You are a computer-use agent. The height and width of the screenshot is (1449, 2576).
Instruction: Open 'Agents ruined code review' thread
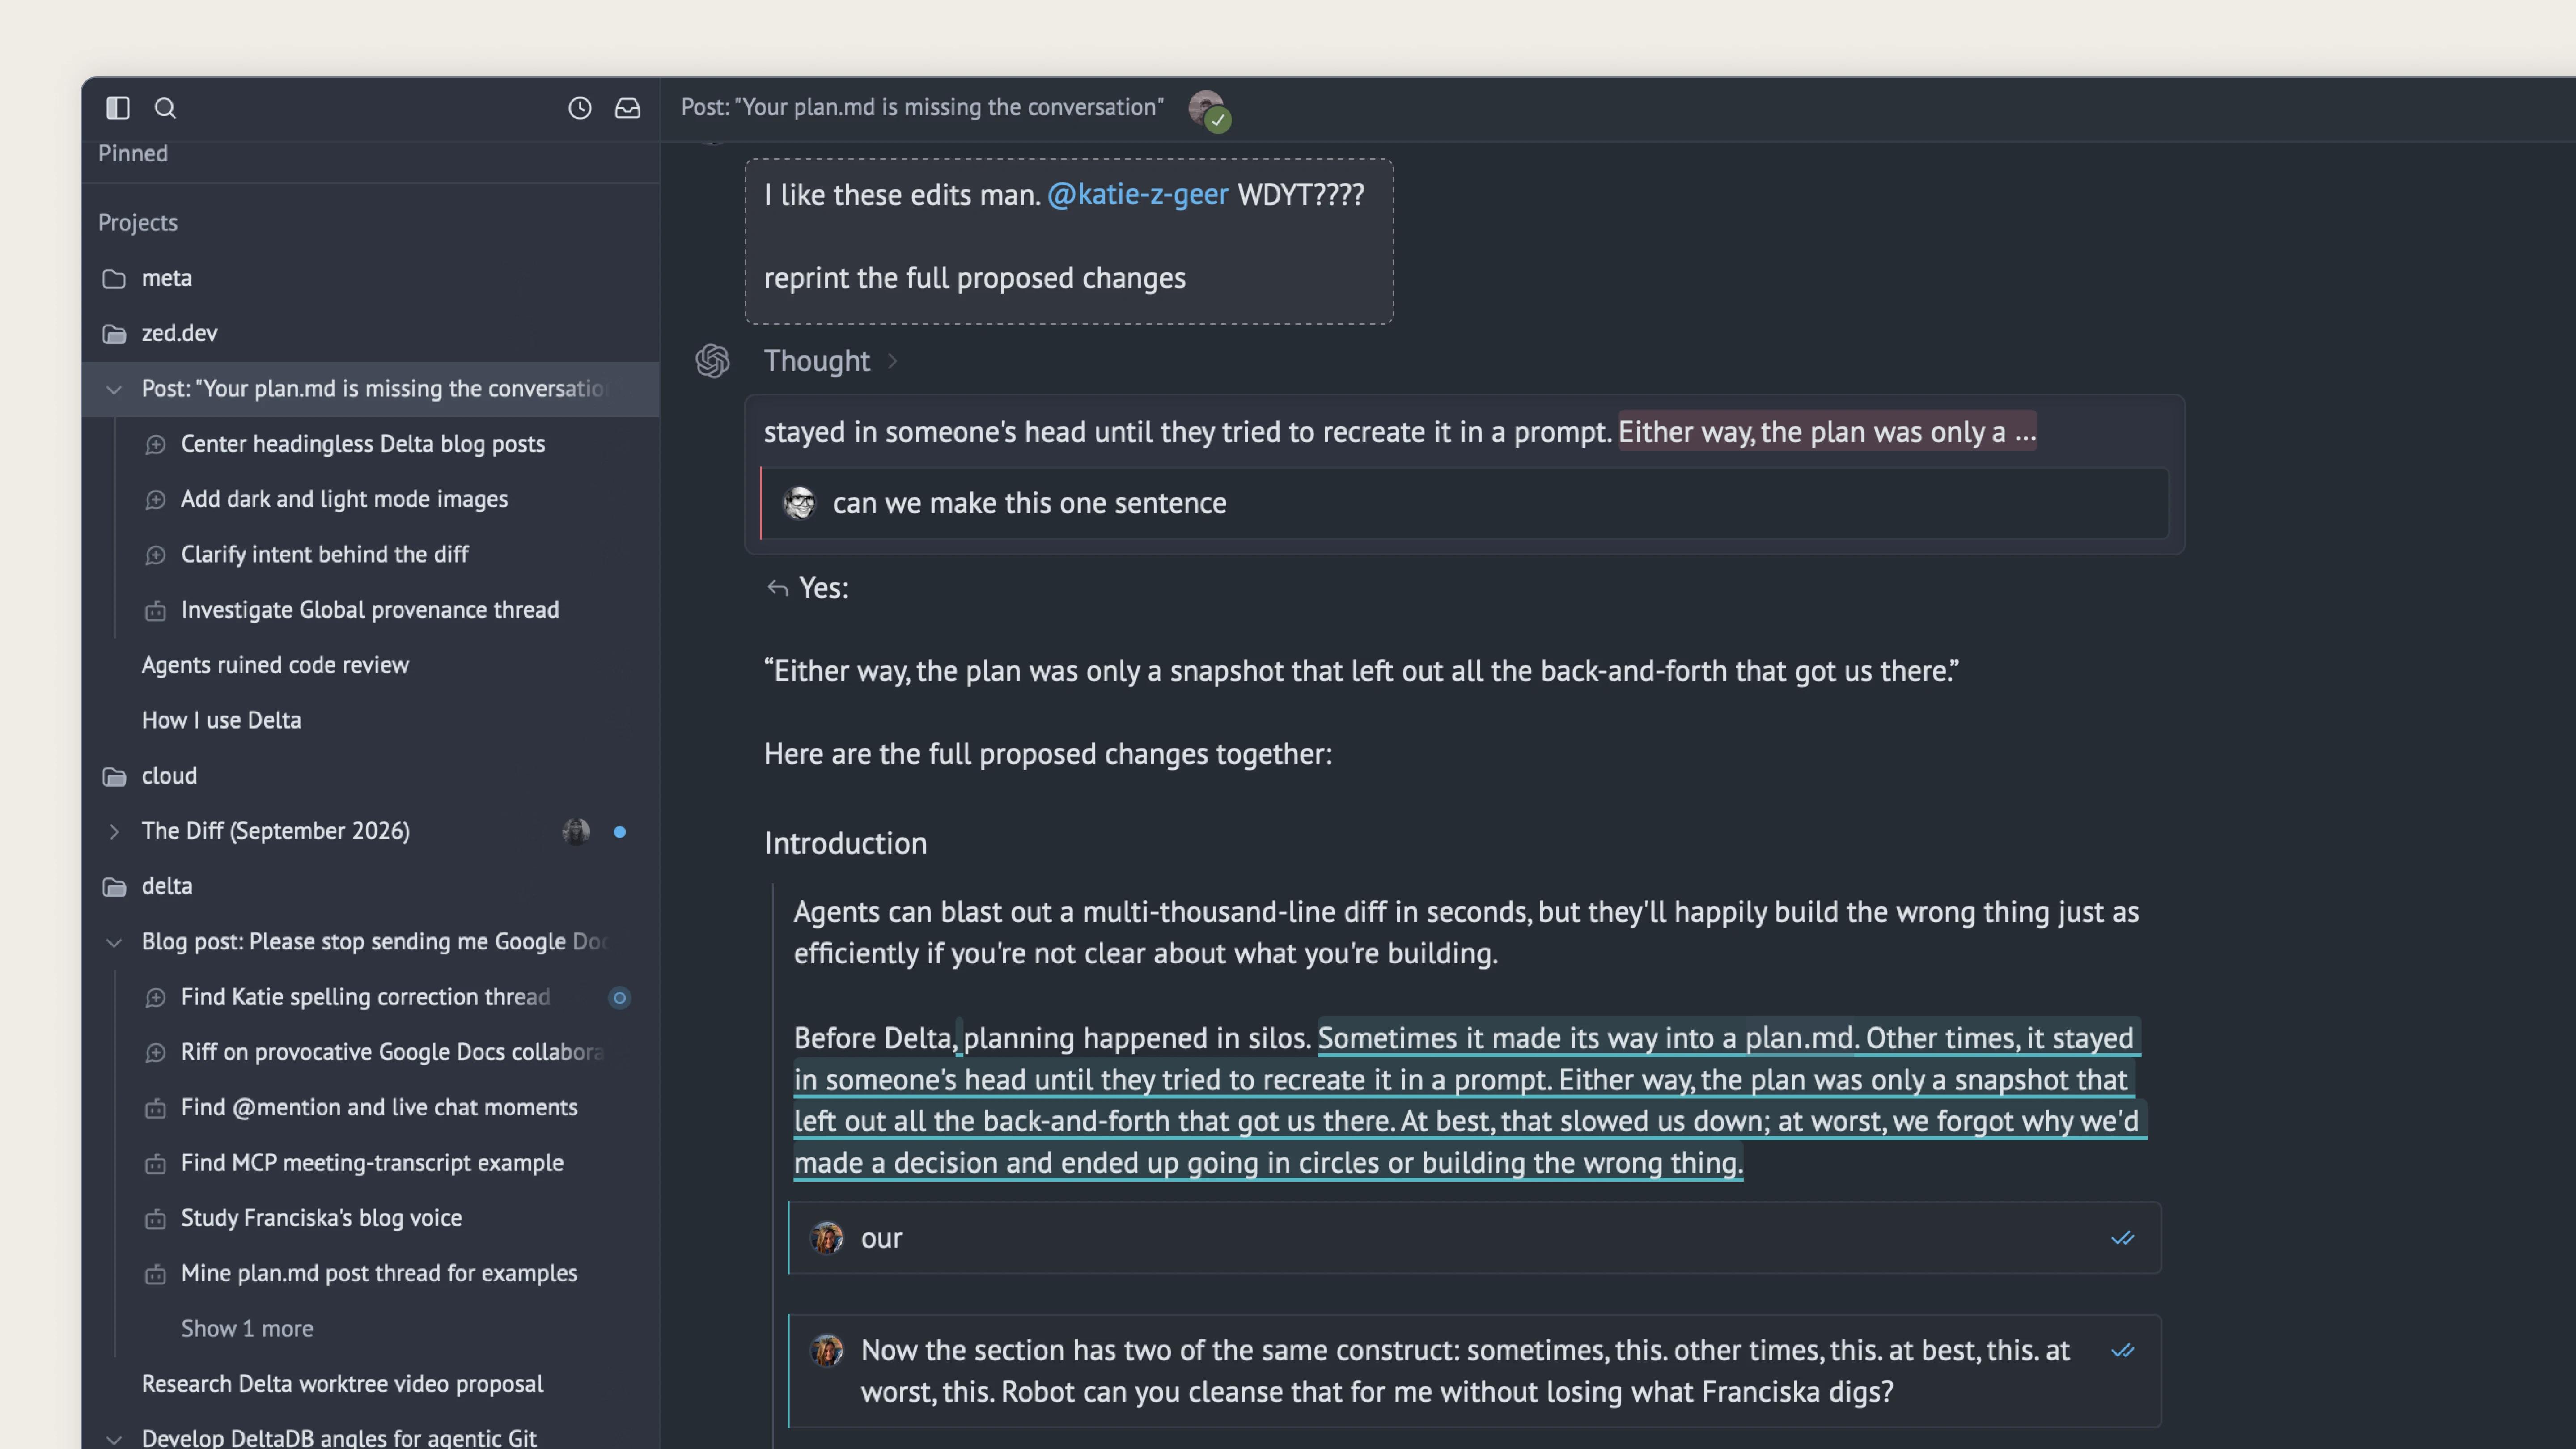(275, 665)
